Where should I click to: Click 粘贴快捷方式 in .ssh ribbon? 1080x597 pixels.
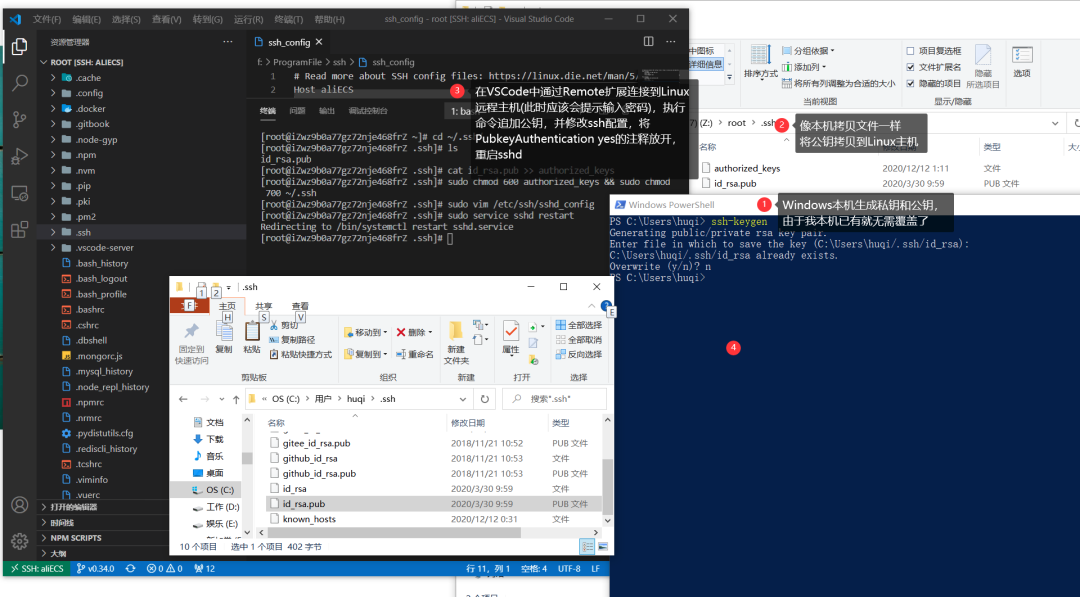(x=300, y=354)
